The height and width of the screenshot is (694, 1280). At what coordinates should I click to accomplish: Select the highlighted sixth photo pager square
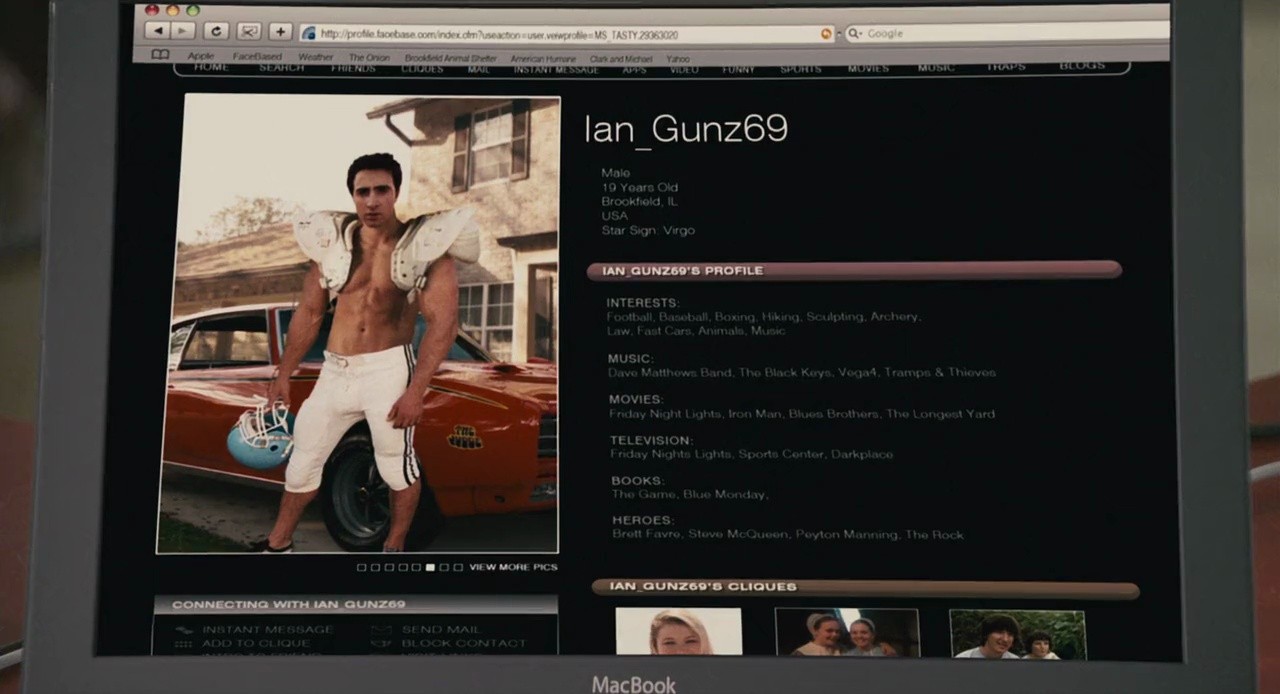pyautogui.click(x=430, y=568)
